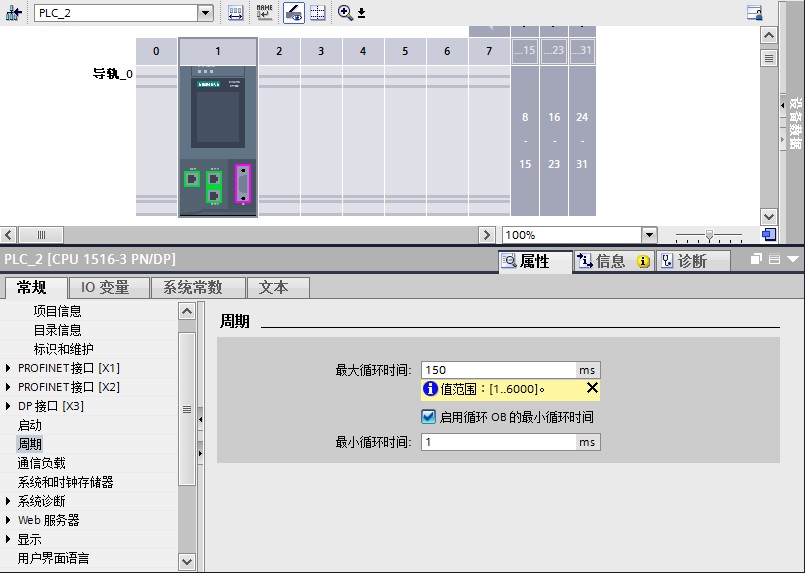Screen dimensions: 805x573
Task: Select 通信负载 in the navigation tree
Action: [41, 463]
